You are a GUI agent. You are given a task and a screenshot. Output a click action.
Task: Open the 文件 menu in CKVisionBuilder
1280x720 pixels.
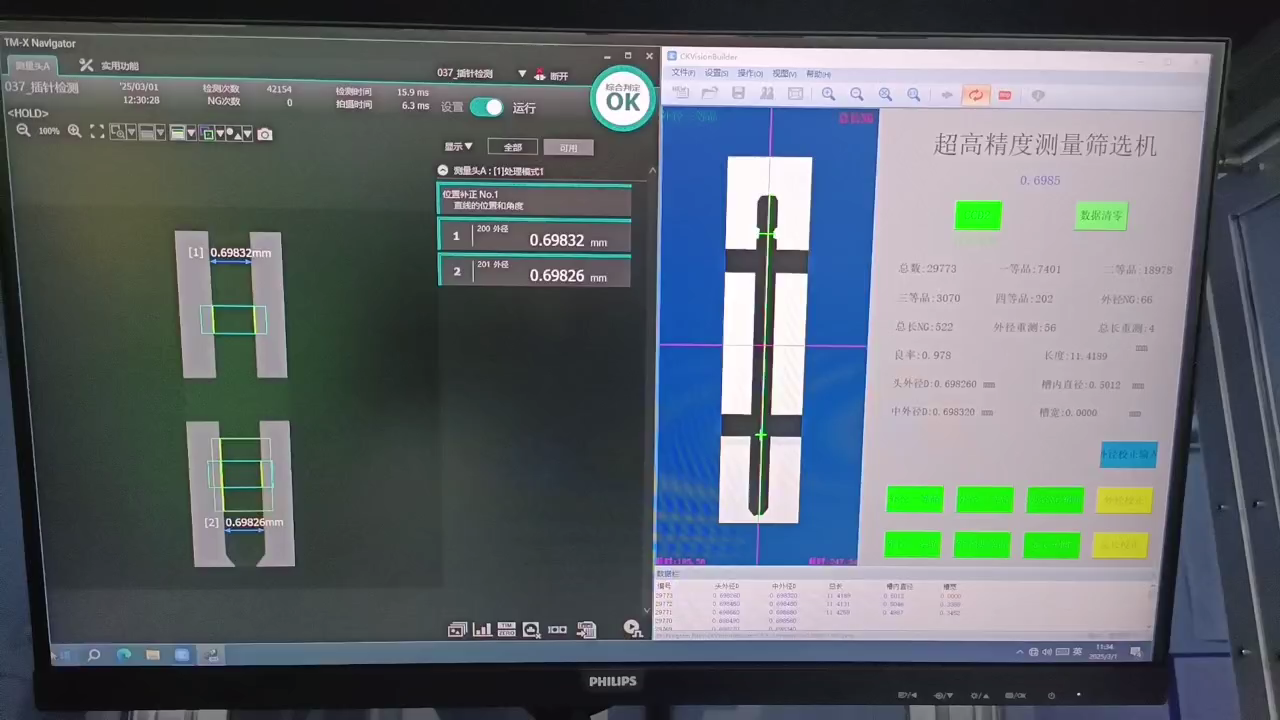point(682,74)
